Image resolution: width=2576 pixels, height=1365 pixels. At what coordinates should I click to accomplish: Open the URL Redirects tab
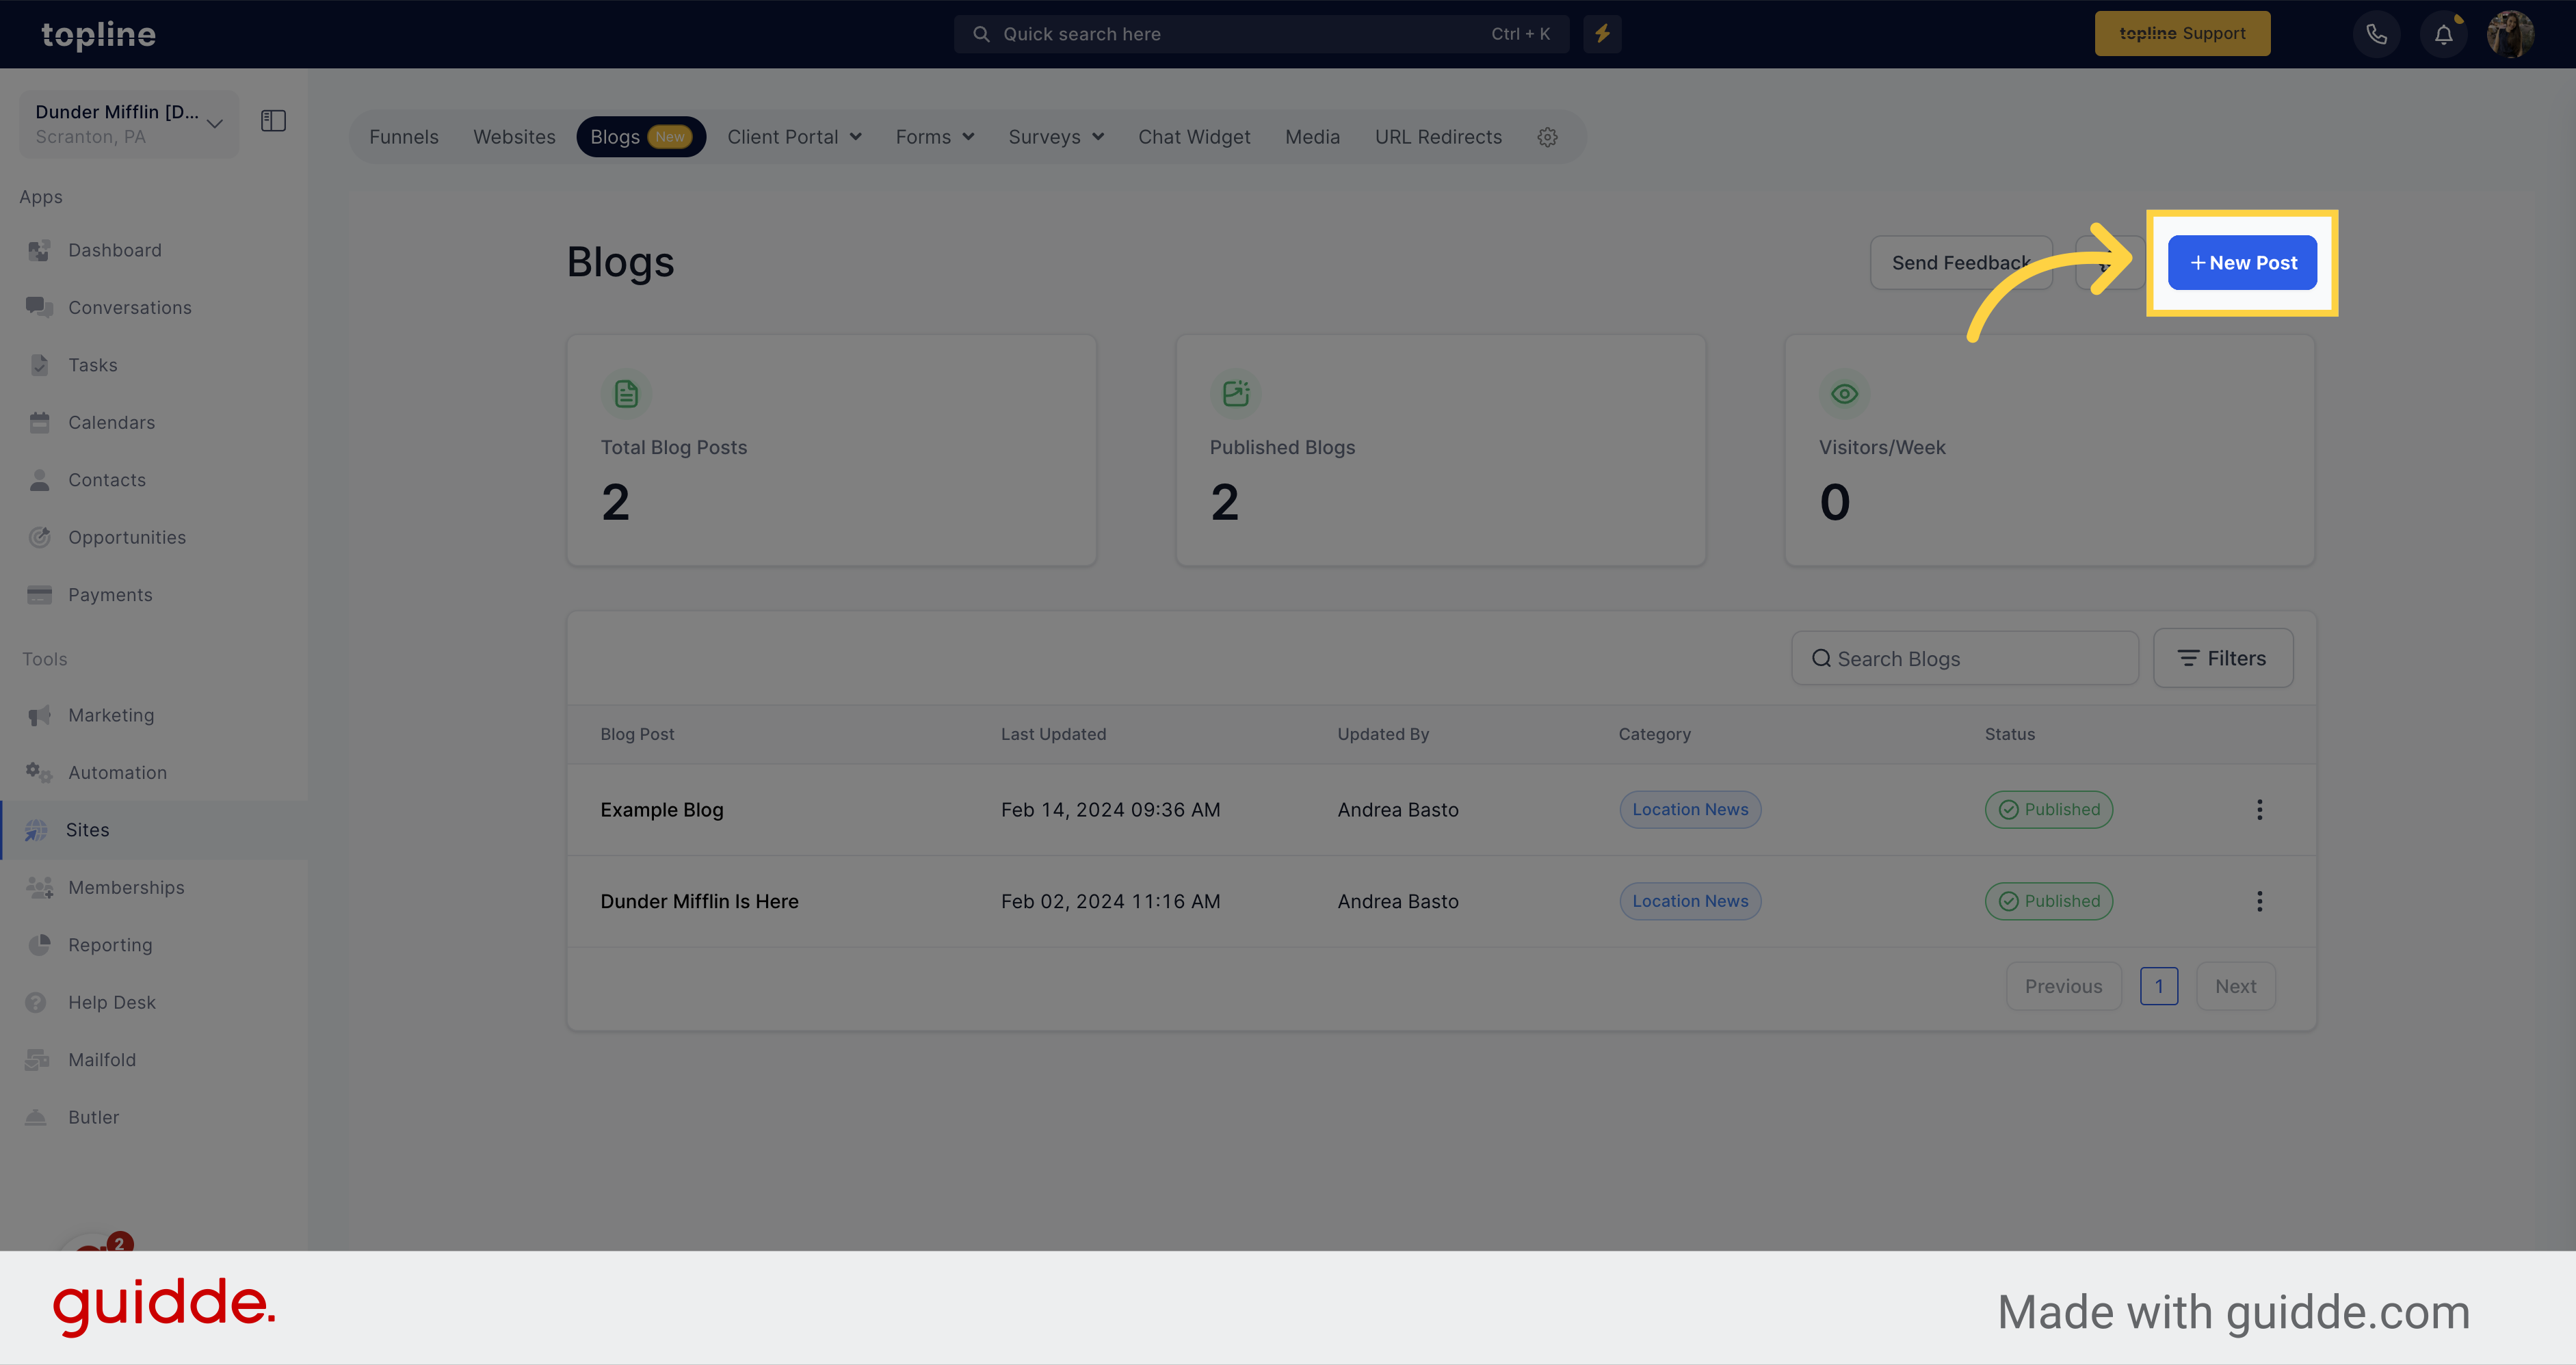(1438, 137)
